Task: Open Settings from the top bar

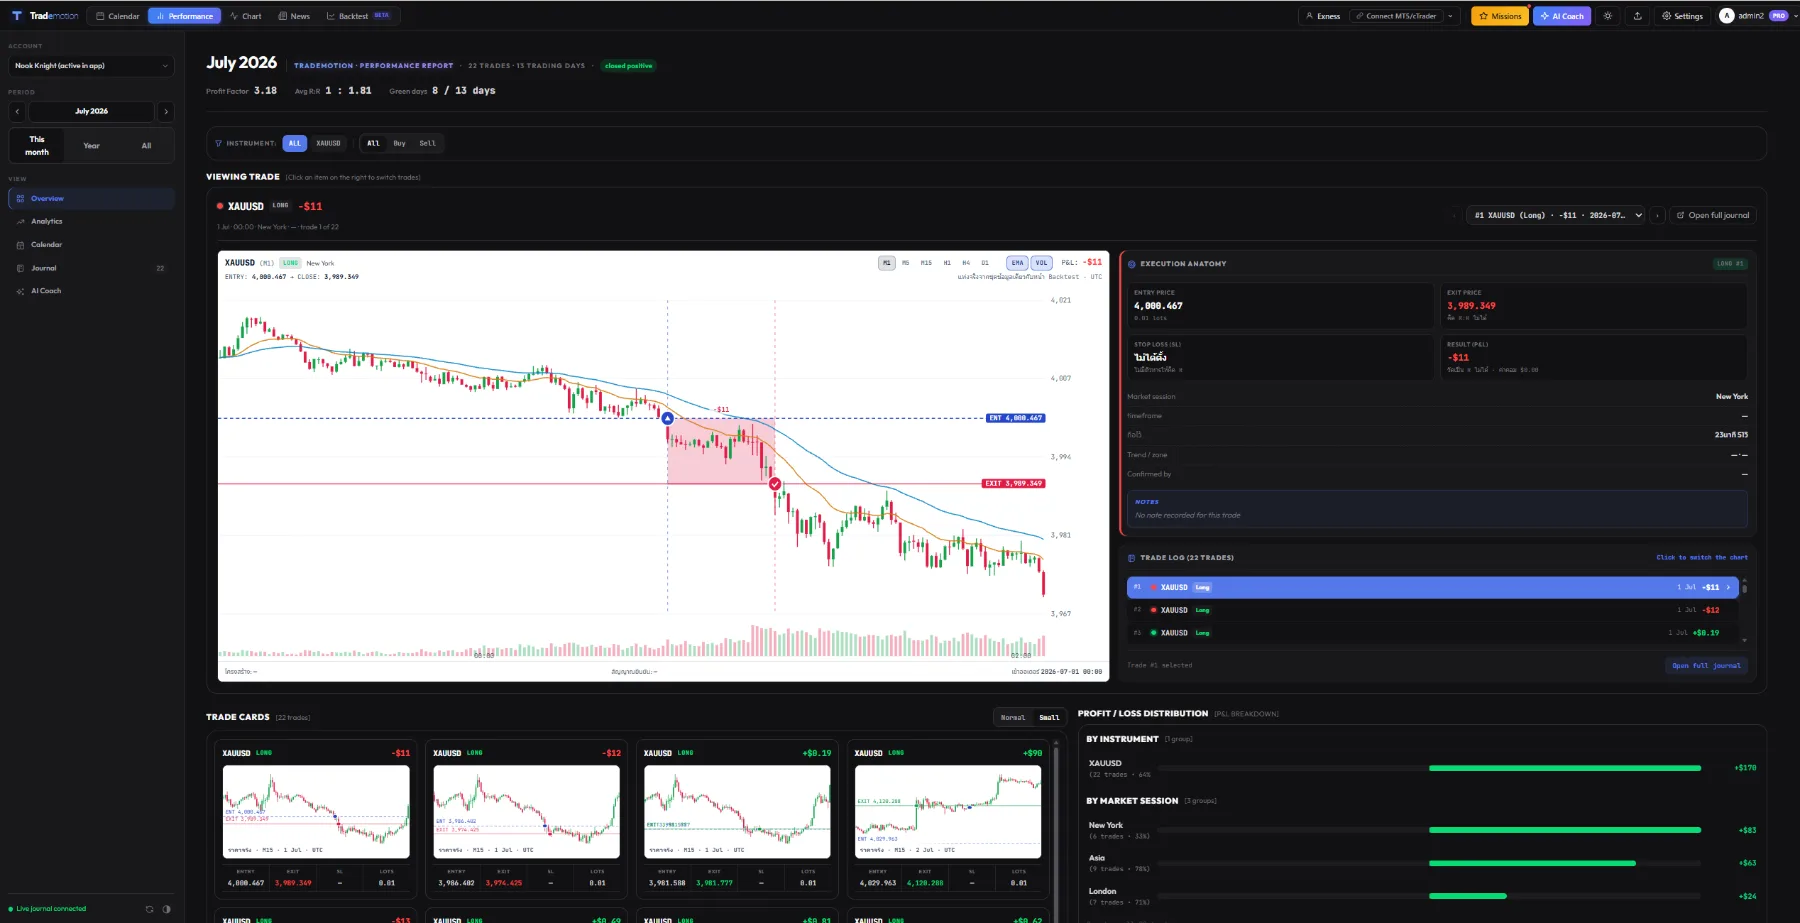Action: point(1682,16)
